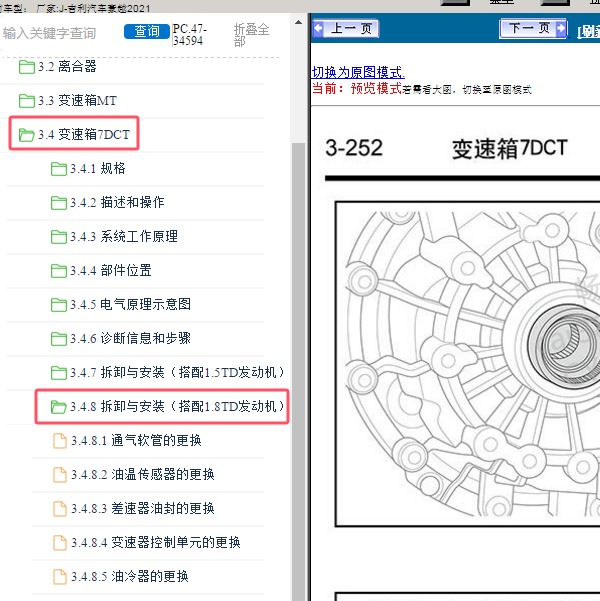Click the PC.47-34594 code text
The image size is (600, 601).
click(189, 34)
